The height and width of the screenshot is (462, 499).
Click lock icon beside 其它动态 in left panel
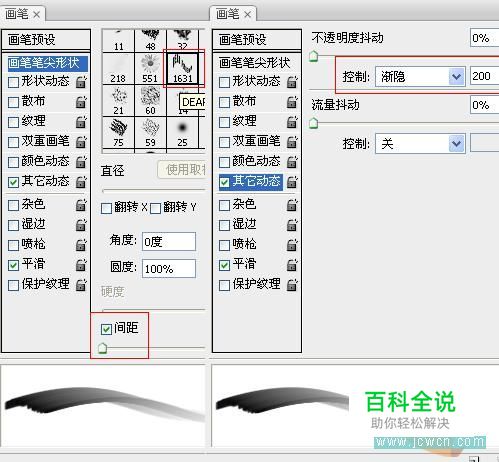(81, 182)
